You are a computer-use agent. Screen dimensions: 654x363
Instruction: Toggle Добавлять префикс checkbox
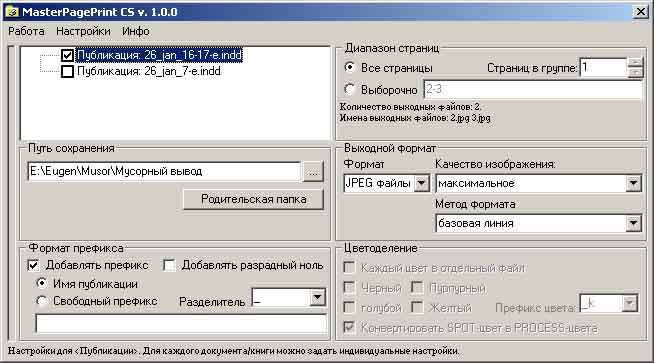click(33, 265)
